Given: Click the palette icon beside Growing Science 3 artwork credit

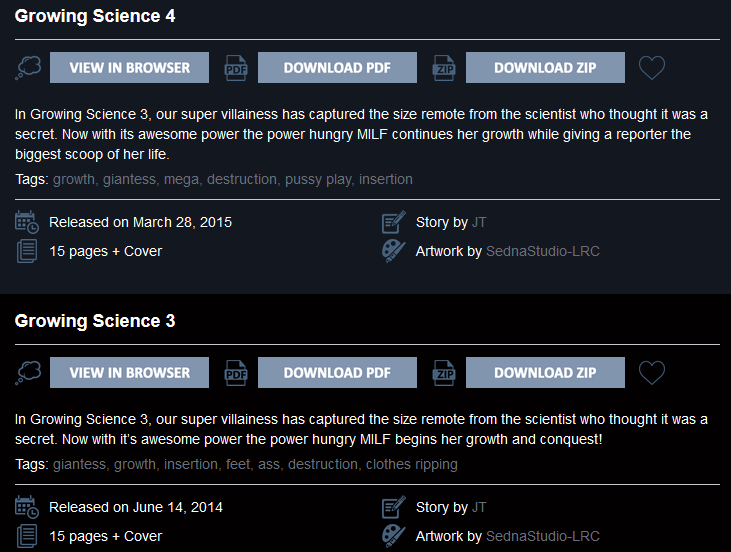Looking at the screenshot, I should (x=394, y=536).
